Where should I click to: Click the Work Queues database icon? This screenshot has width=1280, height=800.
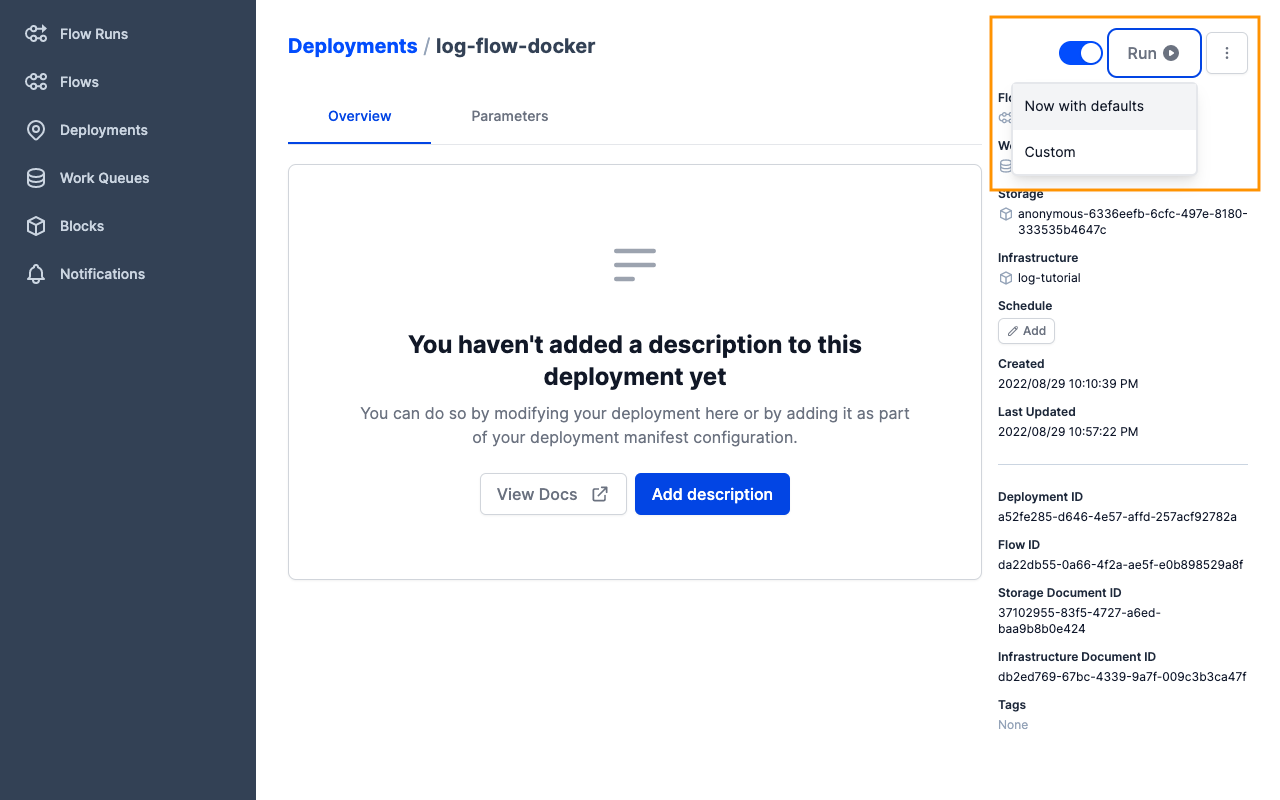36,178
